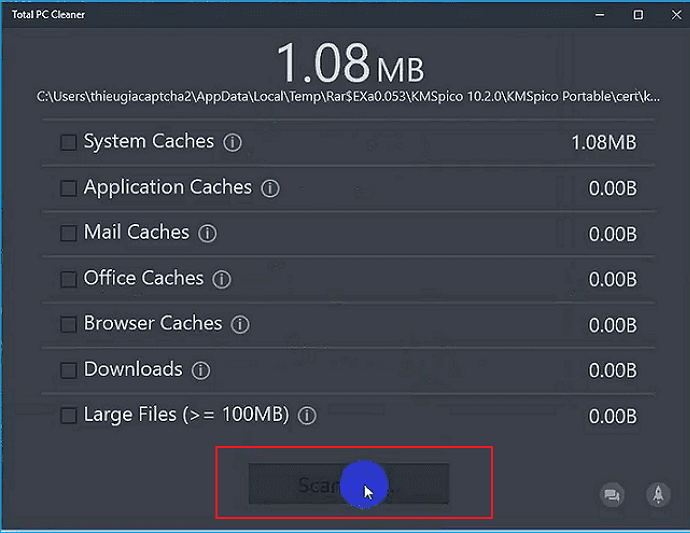Click the info icon beside Downloads
The height and width of the screenshot is (533, 690).
coord(201,371)
